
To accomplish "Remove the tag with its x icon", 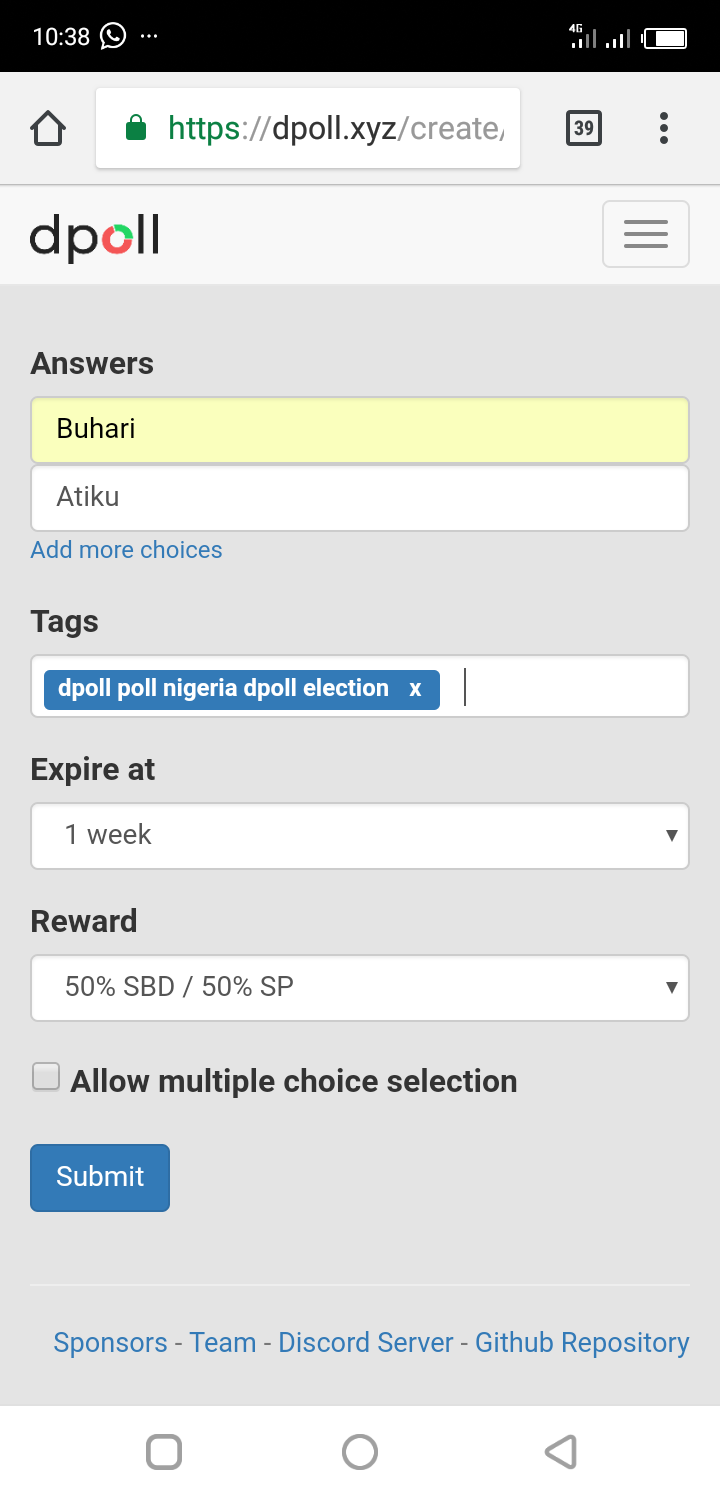I will pos(415,689).
